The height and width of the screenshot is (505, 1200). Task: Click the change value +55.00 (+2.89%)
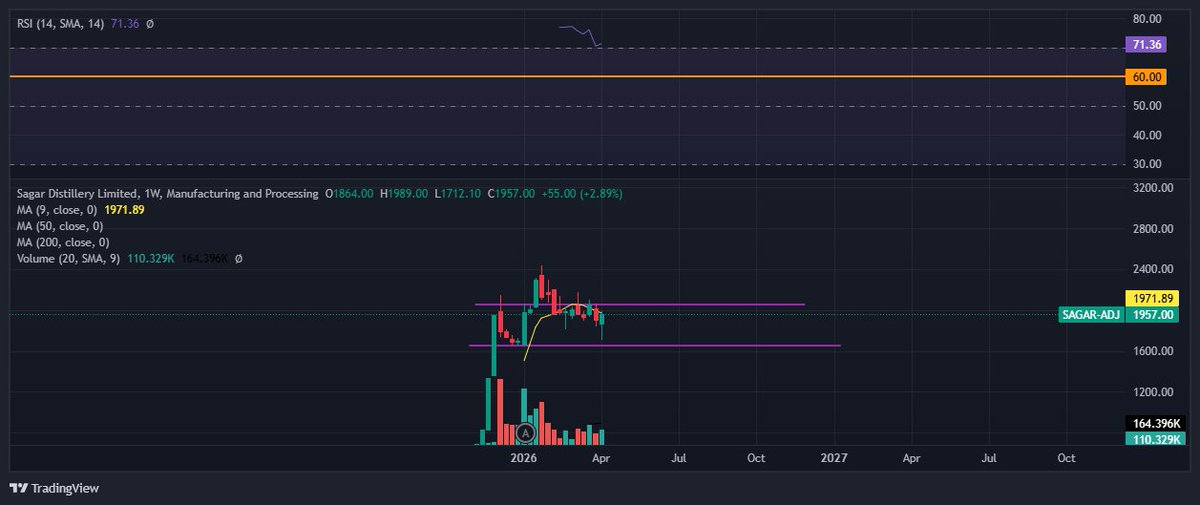click(583, 193)
